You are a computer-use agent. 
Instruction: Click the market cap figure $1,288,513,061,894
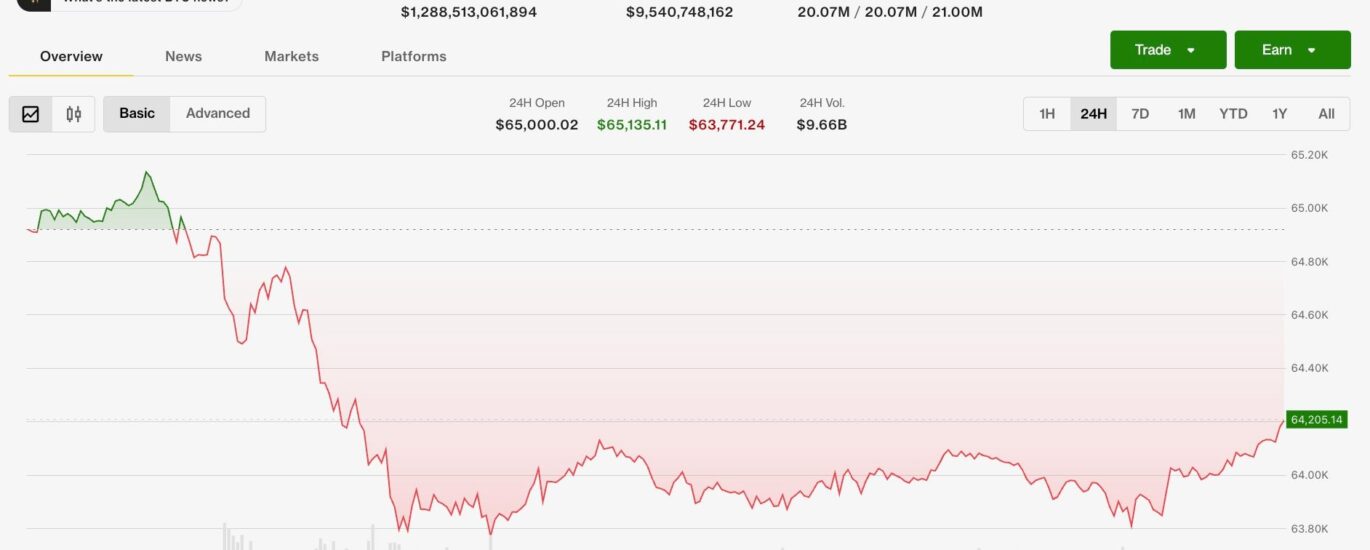(x=469, y=13)
